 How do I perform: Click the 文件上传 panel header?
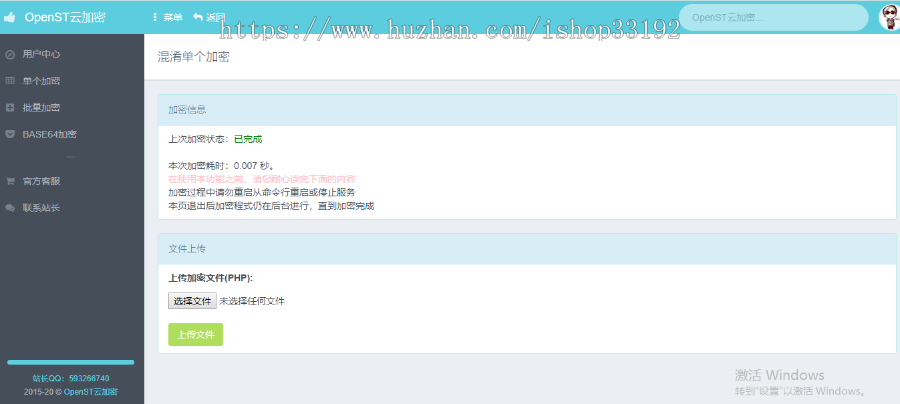[527, 249]
